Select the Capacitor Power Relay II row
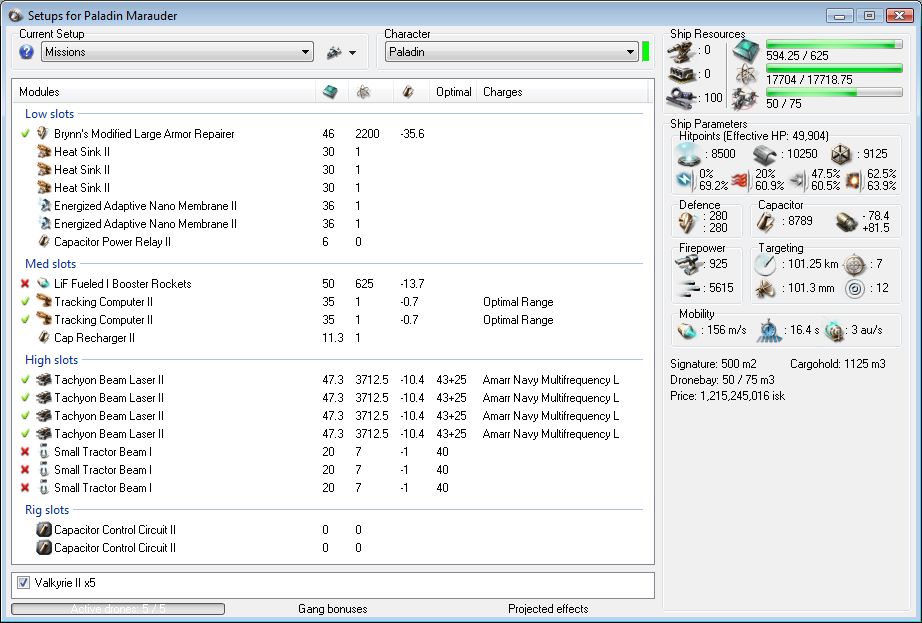The image size is (922, 623). coord(112,242)
